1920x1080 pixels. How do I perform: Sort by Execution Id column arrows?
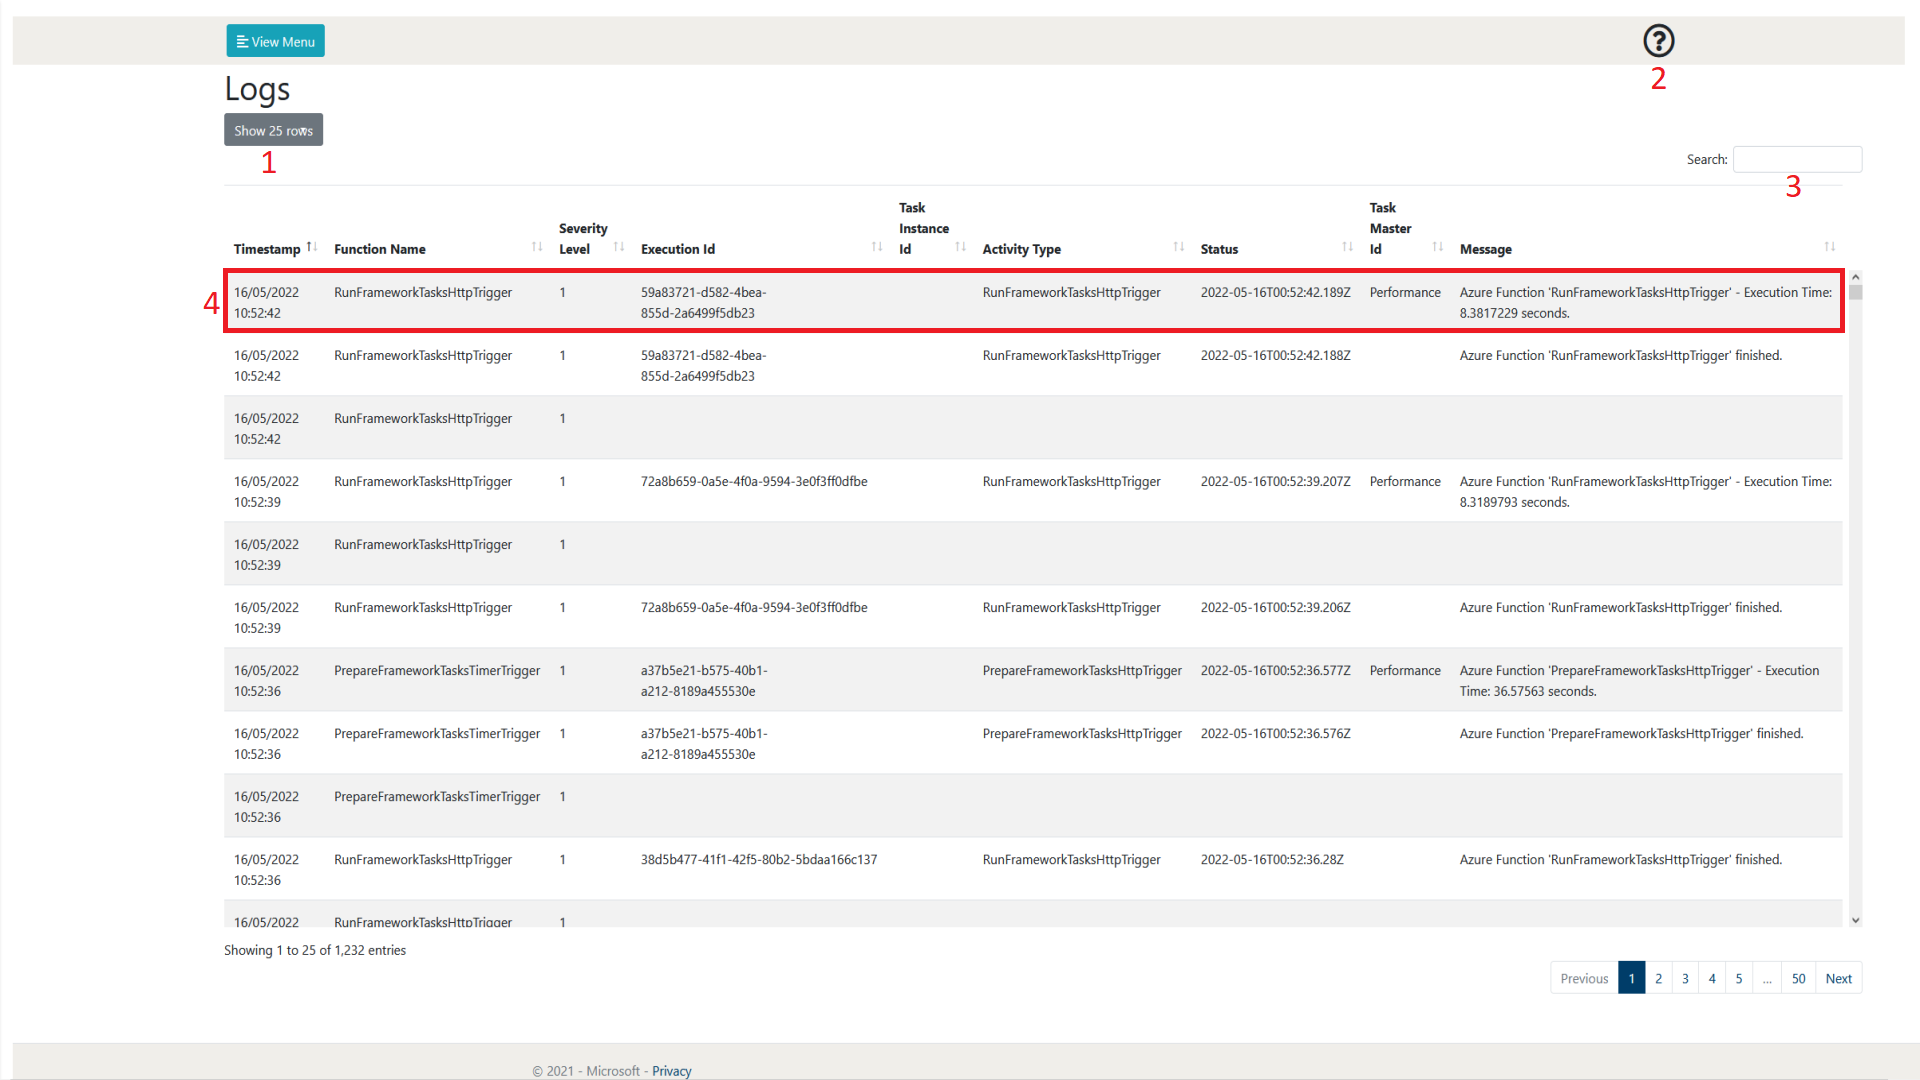(x=877, y=247)
